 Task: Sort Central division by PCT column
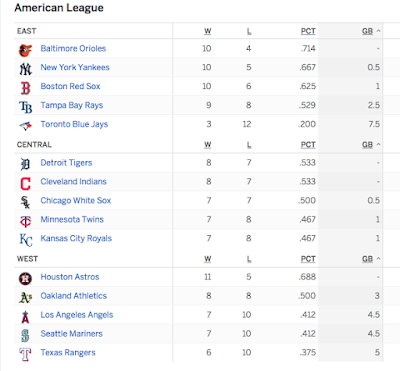308,145
